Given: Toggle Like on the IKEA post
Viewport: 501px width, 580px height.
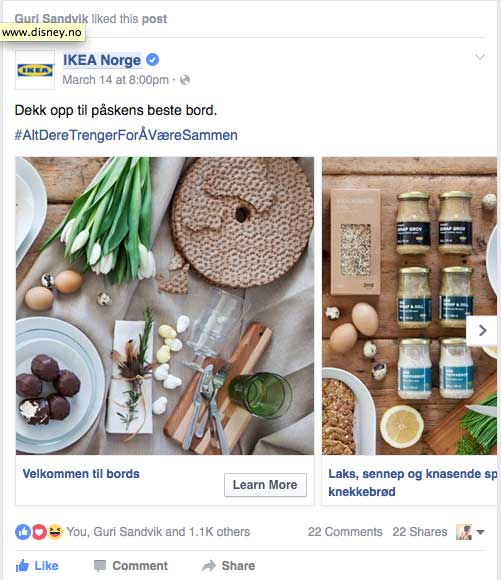Looking at the screenshot, I should (x=37, y=566).
